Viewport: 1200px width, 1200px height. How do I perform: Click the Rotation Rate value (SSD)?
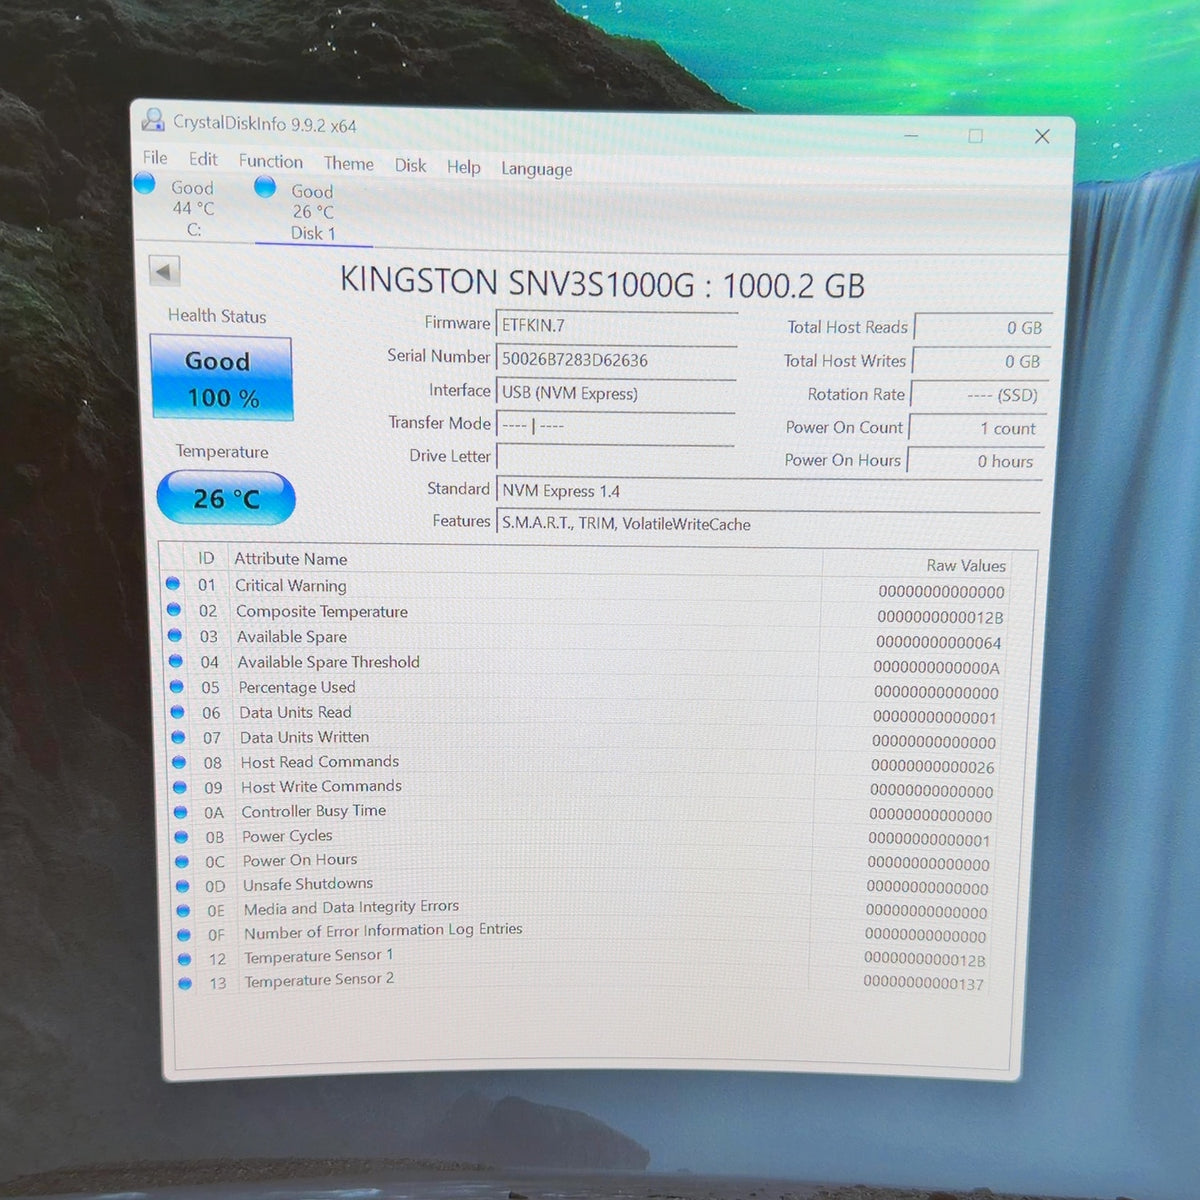[979, 395]
